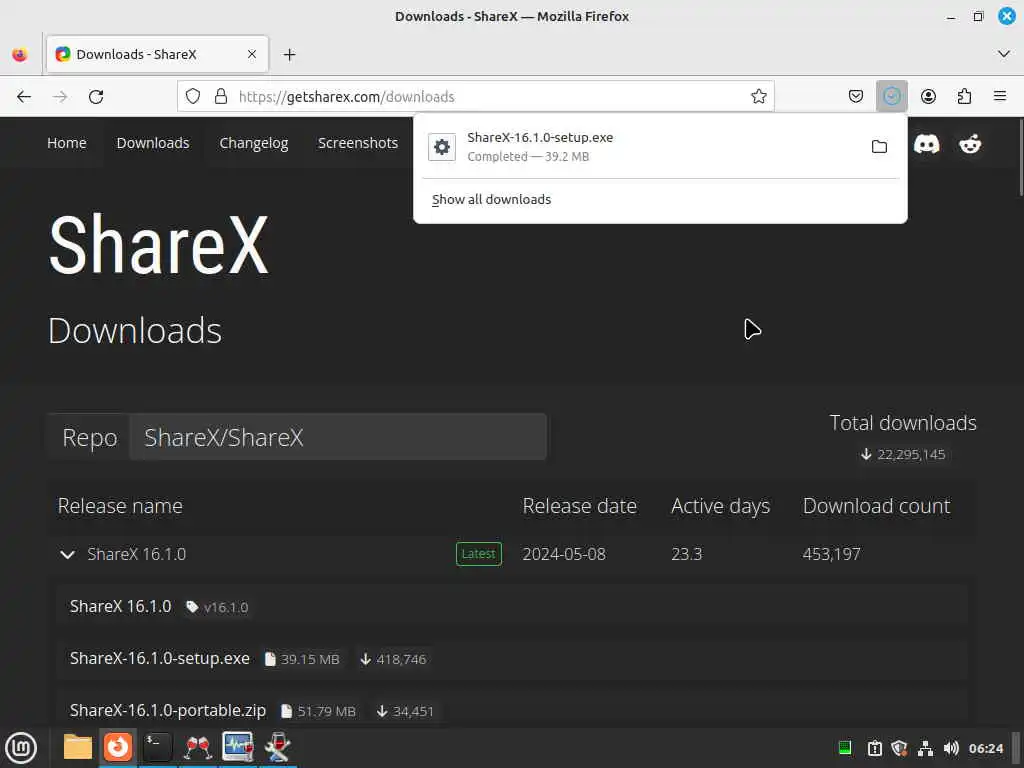Image resolution: width=1024 pixels, height=768 pixels.
Task: Click the page vertical scrollbar
Action: coord(1021,156)
